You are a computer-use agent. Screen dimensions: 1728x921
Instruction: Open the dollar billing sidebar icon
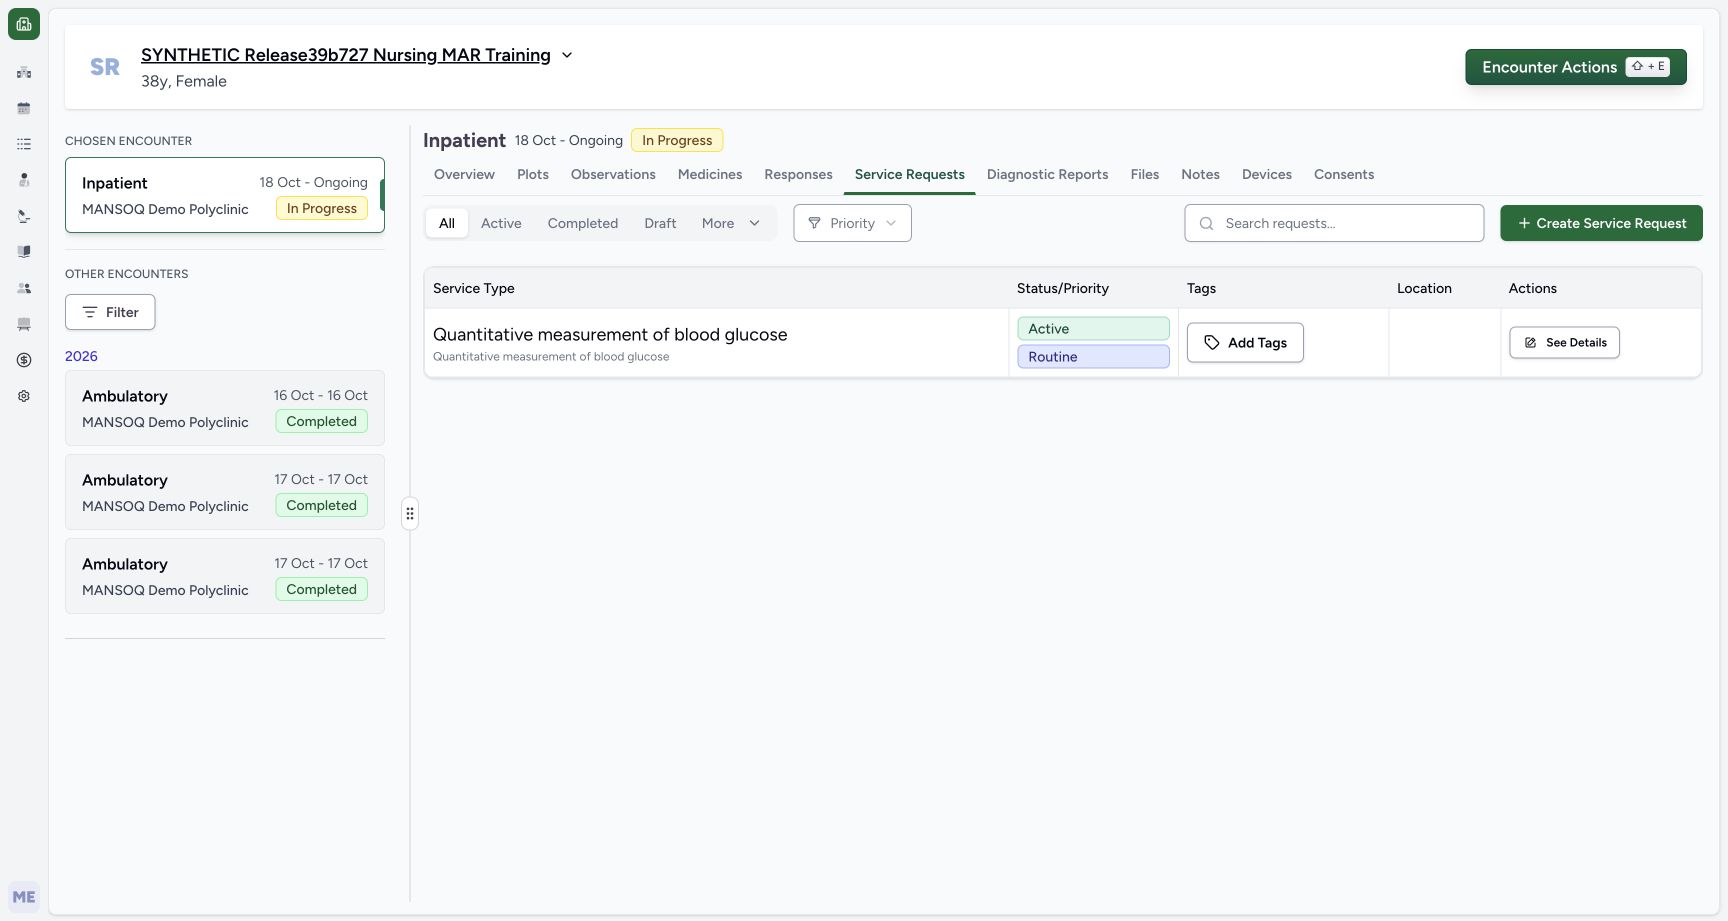coord(24,360)
